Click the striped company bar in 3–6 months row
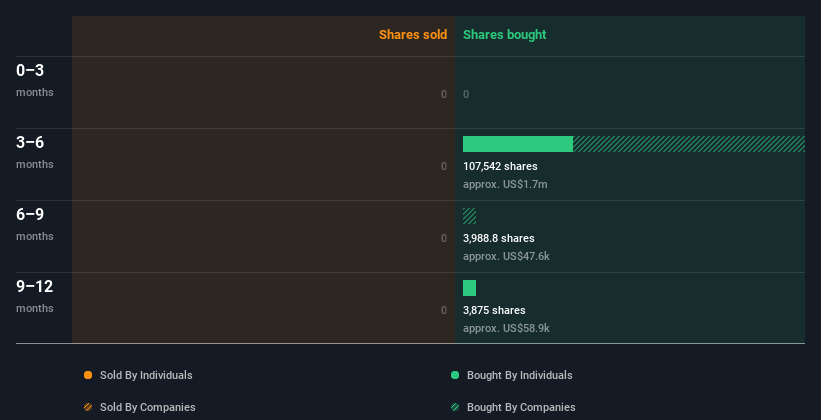Screen dimensions: 821x420 (x=689, y=144)
